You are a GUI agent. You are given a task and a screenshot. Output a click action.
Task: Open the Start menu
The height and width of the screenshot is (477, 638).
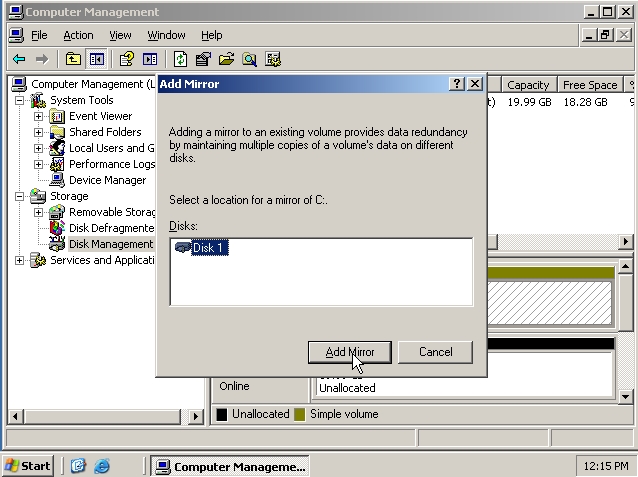pos(28,466)
